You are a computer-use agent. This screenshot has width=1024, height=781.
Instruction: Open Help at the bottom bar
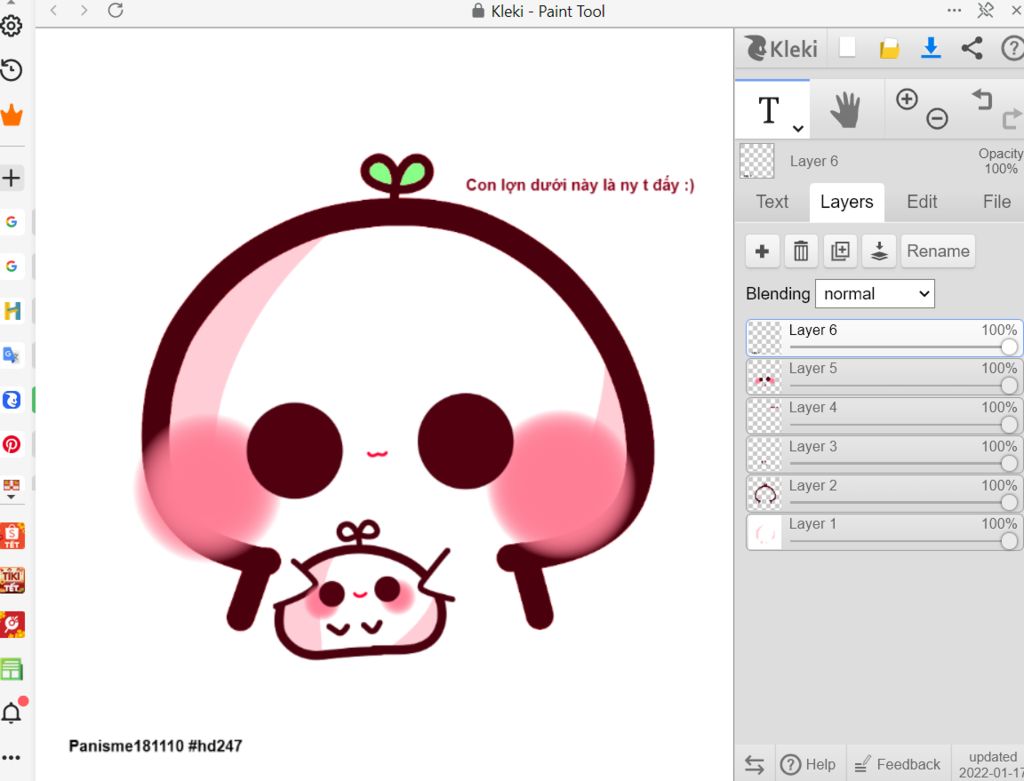pos(808,765)
